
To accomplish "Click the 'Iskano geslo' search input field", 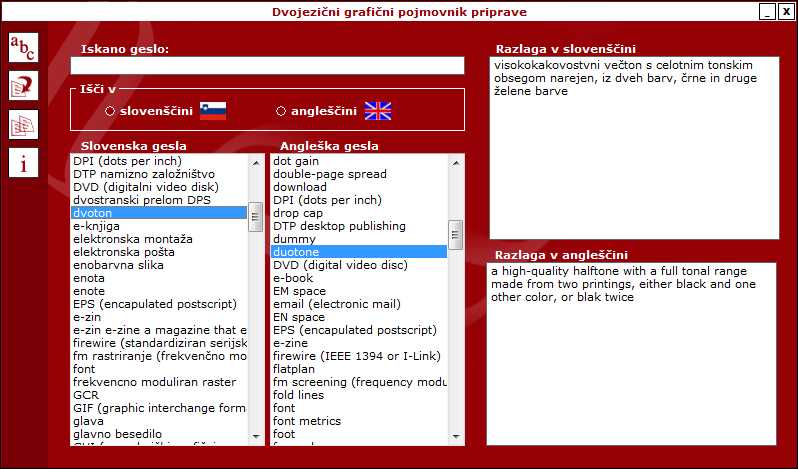I will pyautogui.click(x=267, y=66).
